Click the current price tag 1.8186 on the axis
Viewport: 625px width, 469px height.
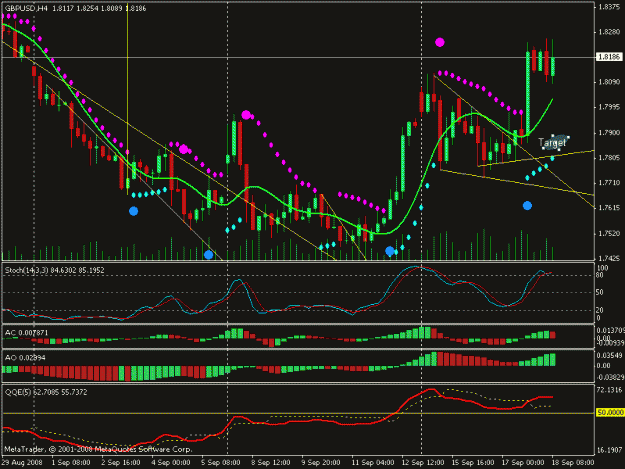pyautogui.click(x=609, y=57)
